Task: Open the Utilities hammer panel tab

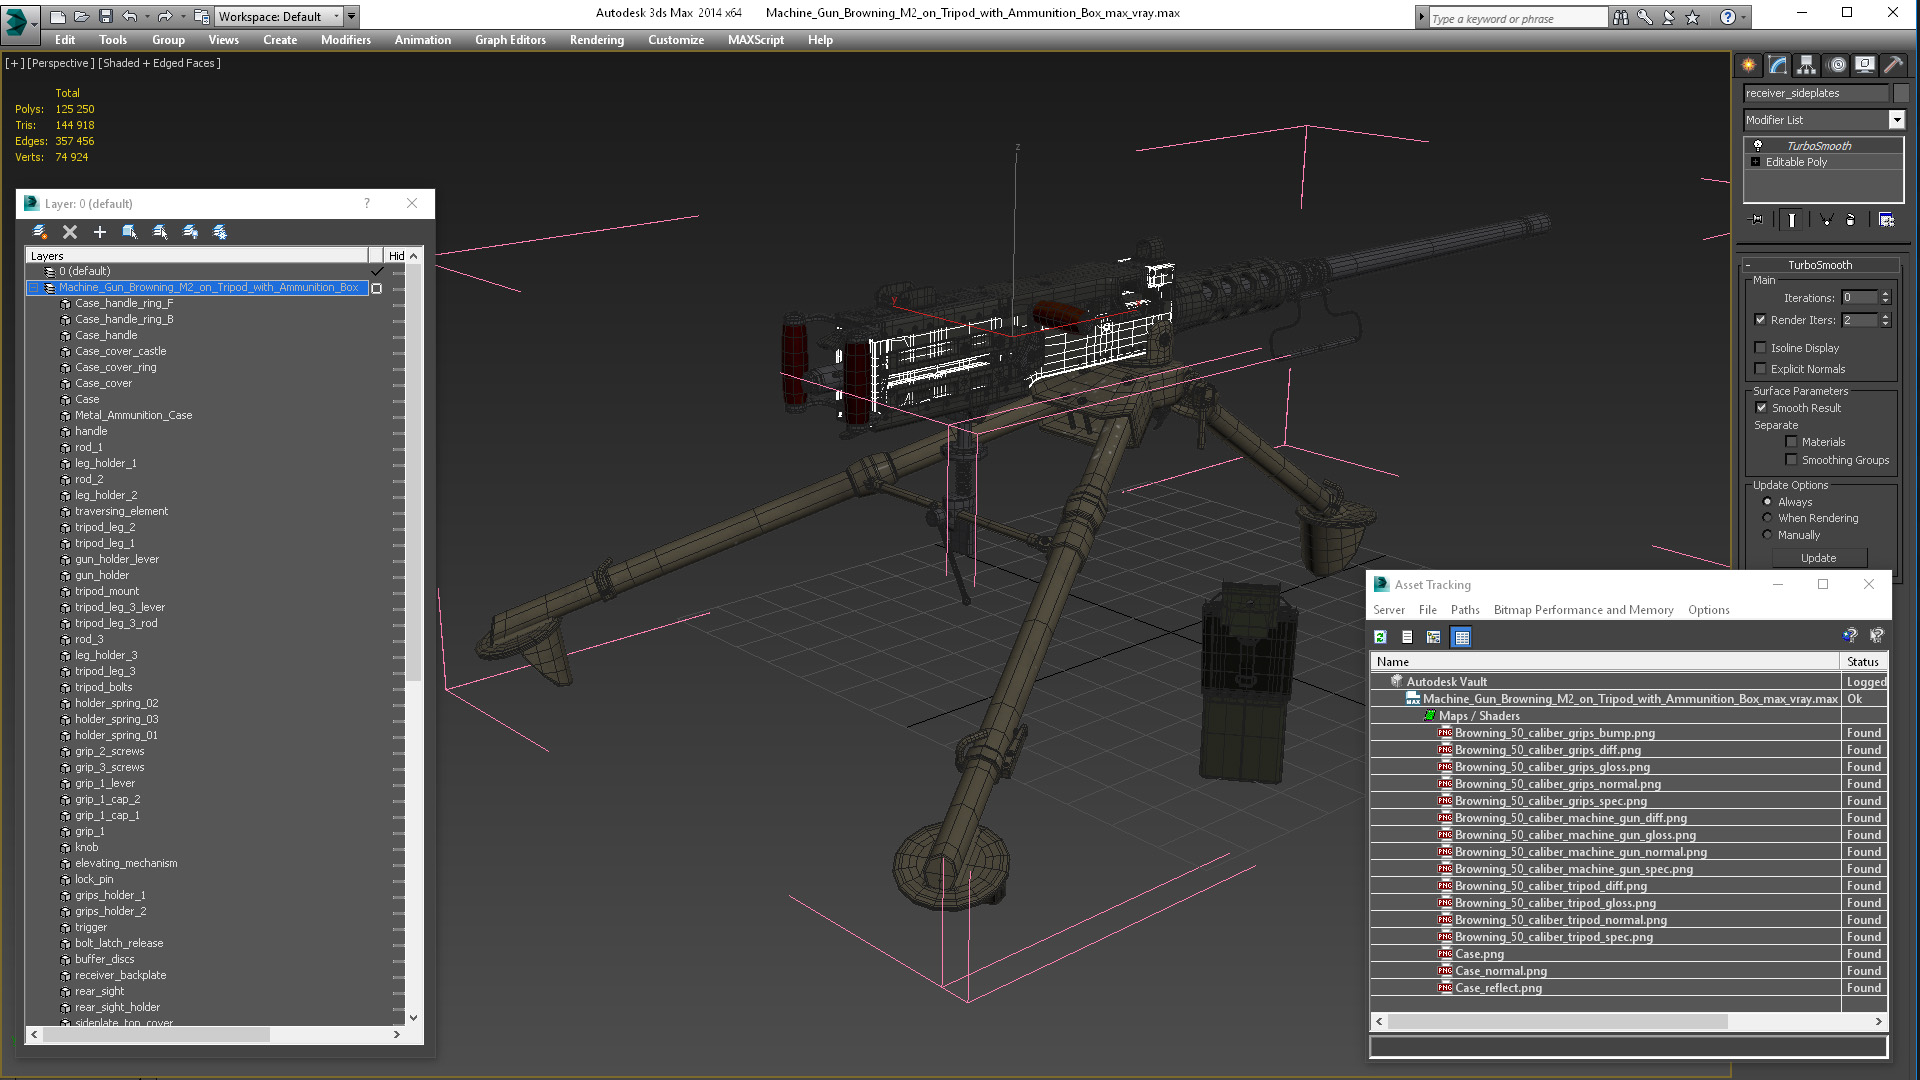Action: point(1893,65)
